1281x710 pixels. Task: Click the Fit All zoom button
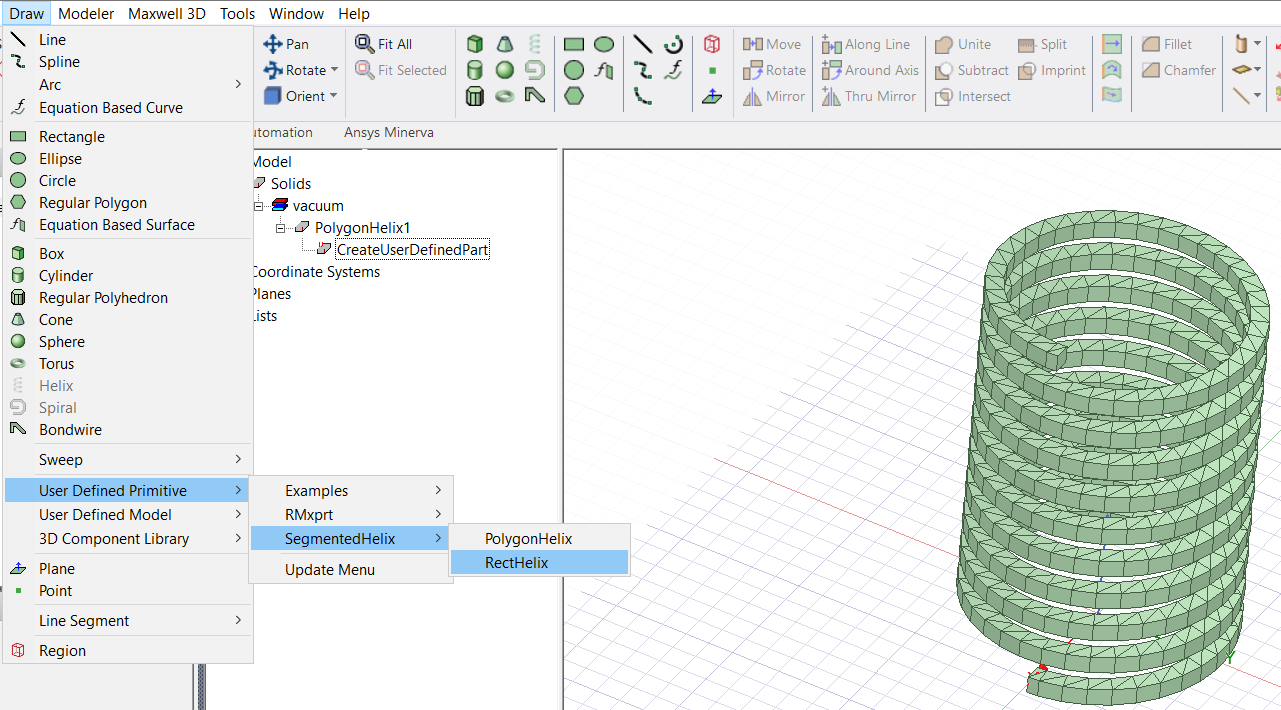384,44
